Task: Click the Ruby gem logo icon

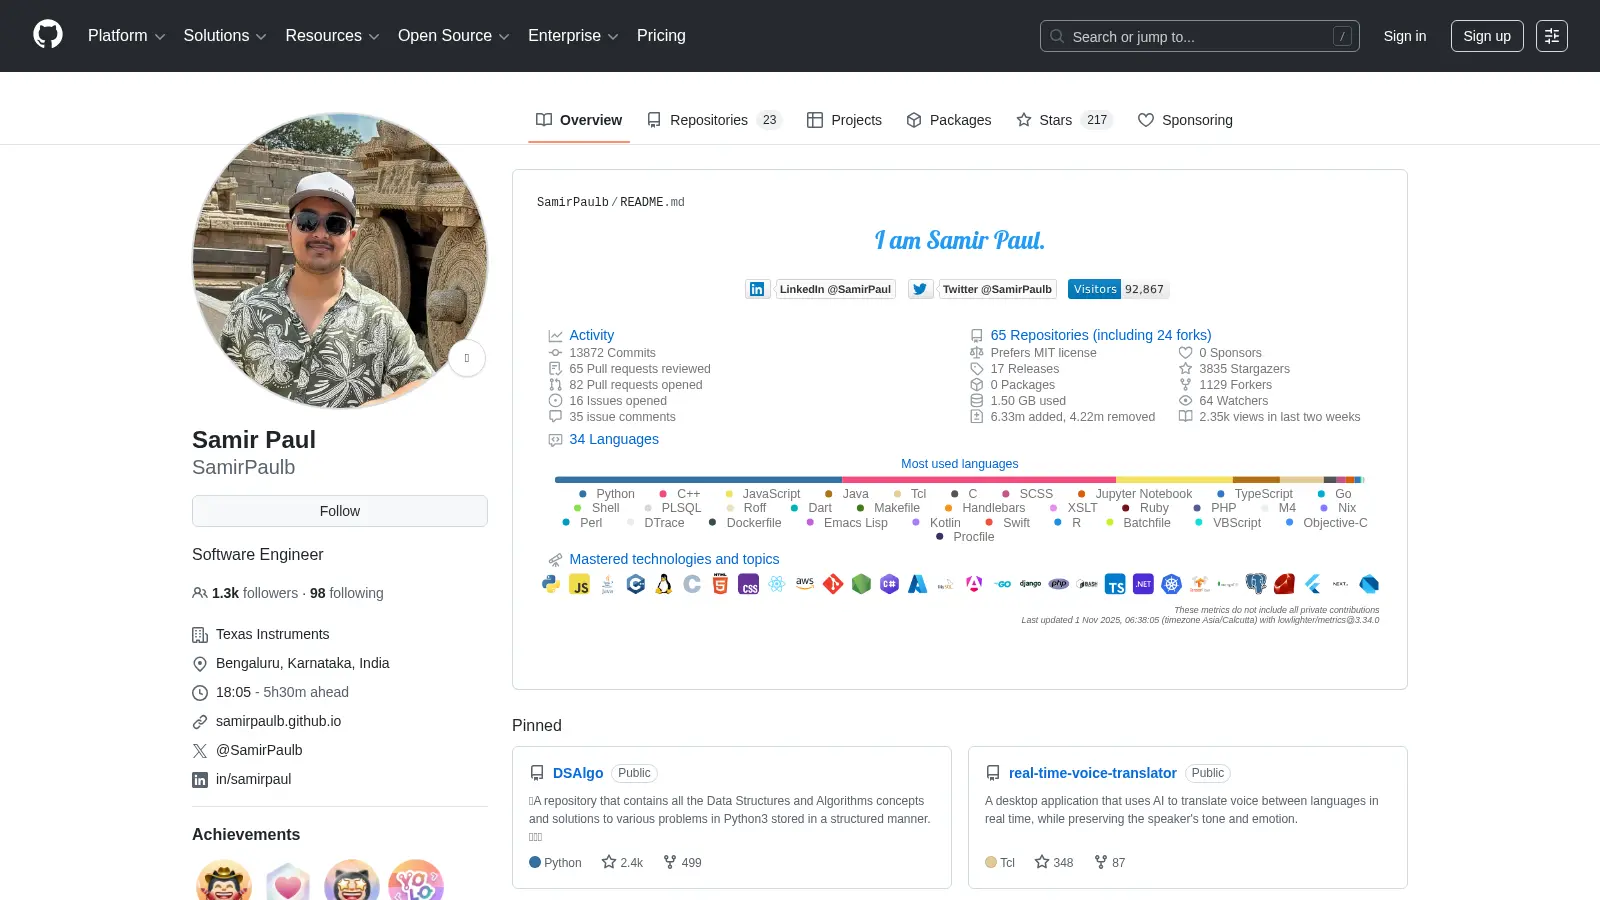Action: click(x=1285, y=585)
